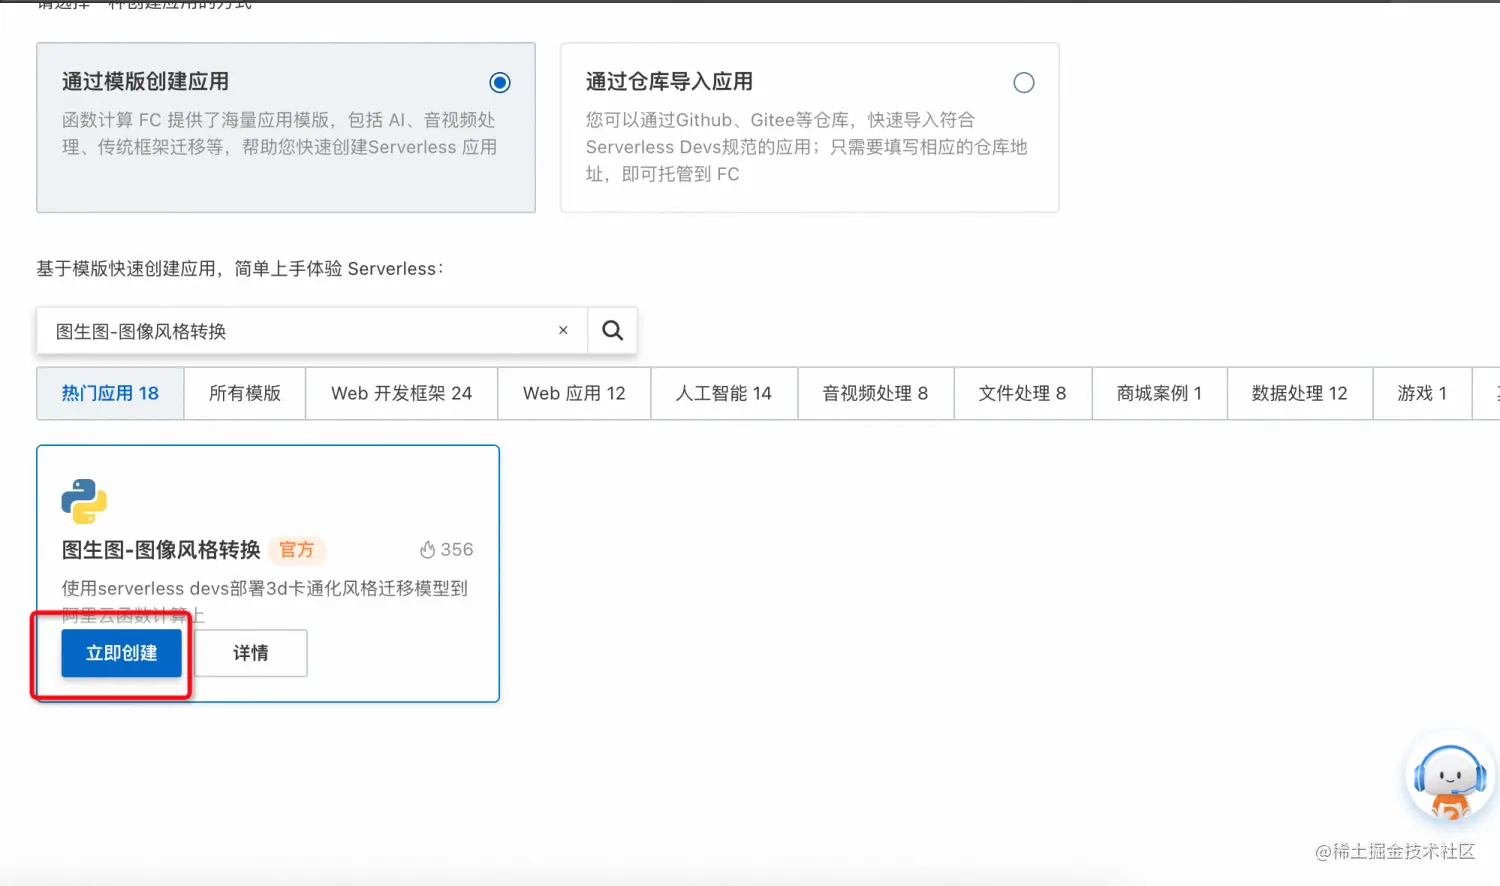The width and height of the screenshot is (1500, 886).
Task: Click the template description starting 使用serverless devs
Action: pyautogui.click(x=265, y=601)
